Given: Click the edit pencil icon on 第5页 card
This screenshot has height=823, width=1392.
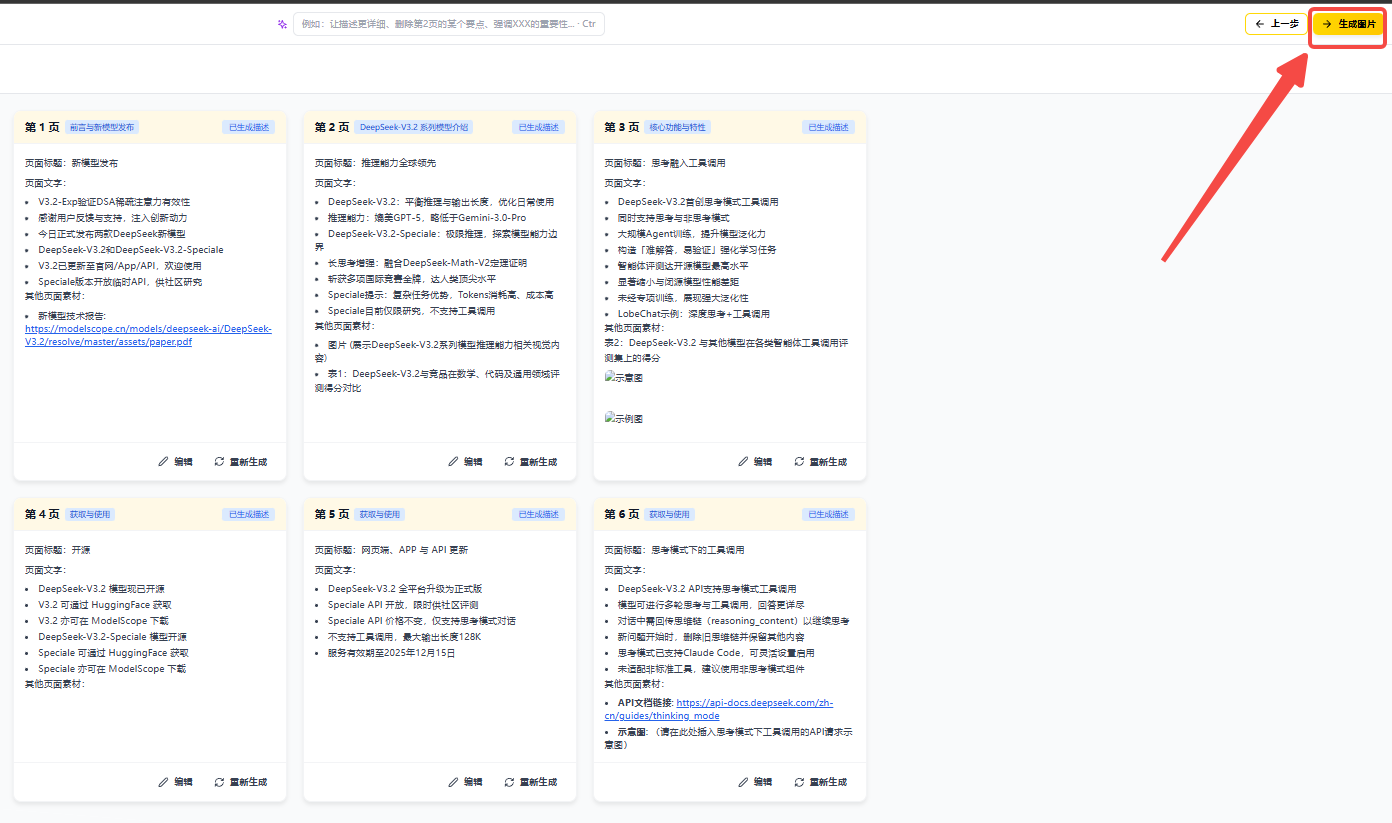Looking at the screenshot, I should point(452,781).
